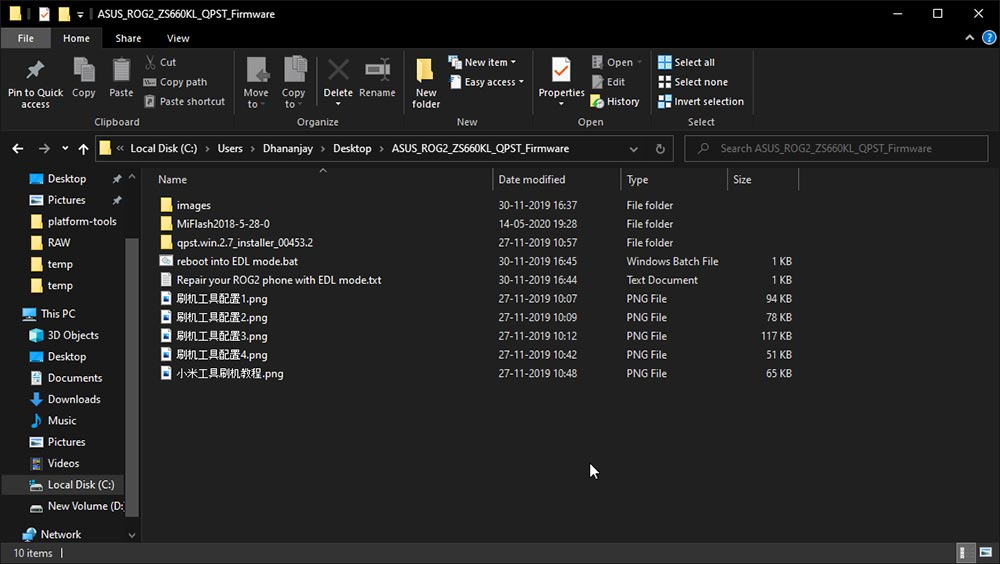The height and width of the screenshot is (564, 1000).
Task: Sort by Date modified column header
Action: [556, 179]
